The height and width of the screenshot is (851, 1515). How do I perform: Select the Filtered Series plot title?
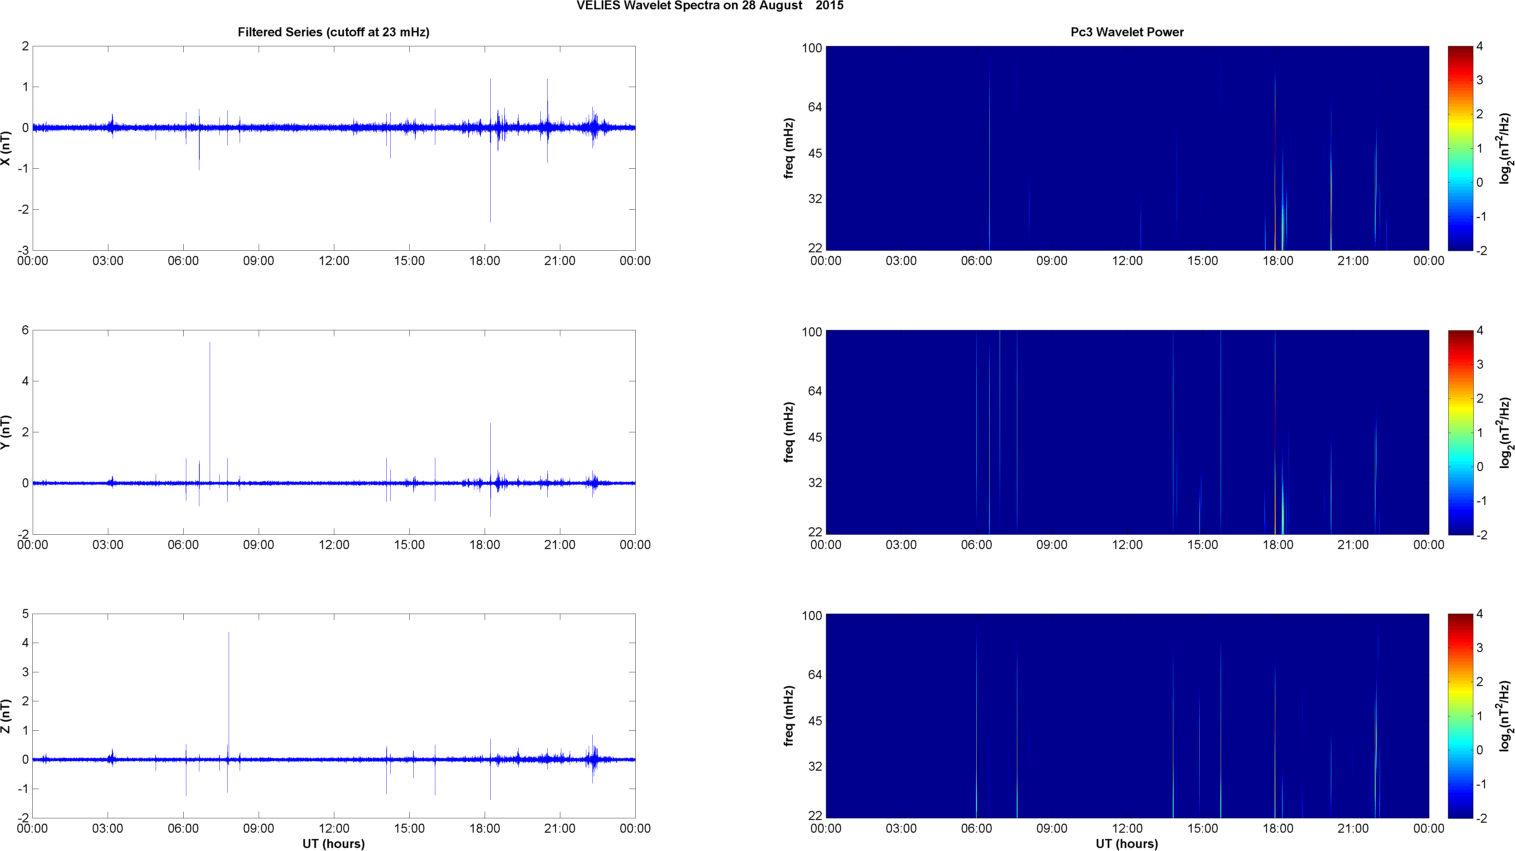(x=333, y=32)
